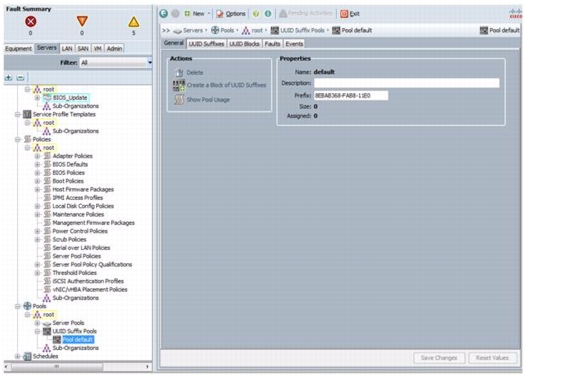Switch to the Equipment tab

pos(18,49)
